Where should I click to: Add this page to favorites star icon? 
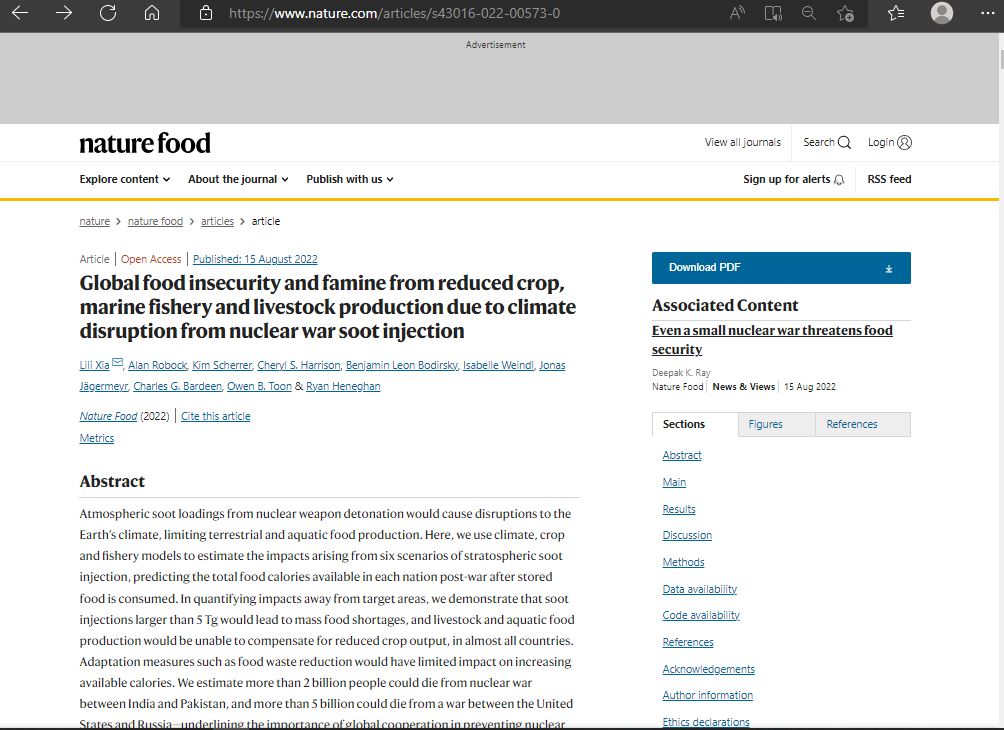[x=845, y=13]
